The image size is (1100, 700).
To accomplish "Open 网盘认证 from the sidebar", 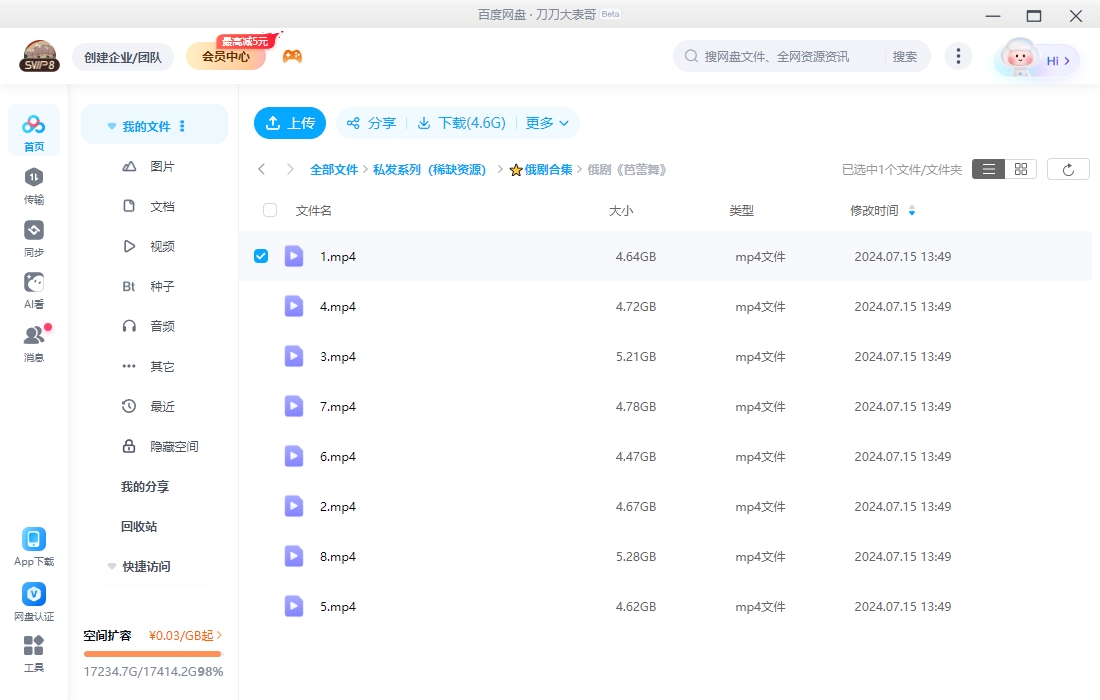I will [x=34, y=600].
